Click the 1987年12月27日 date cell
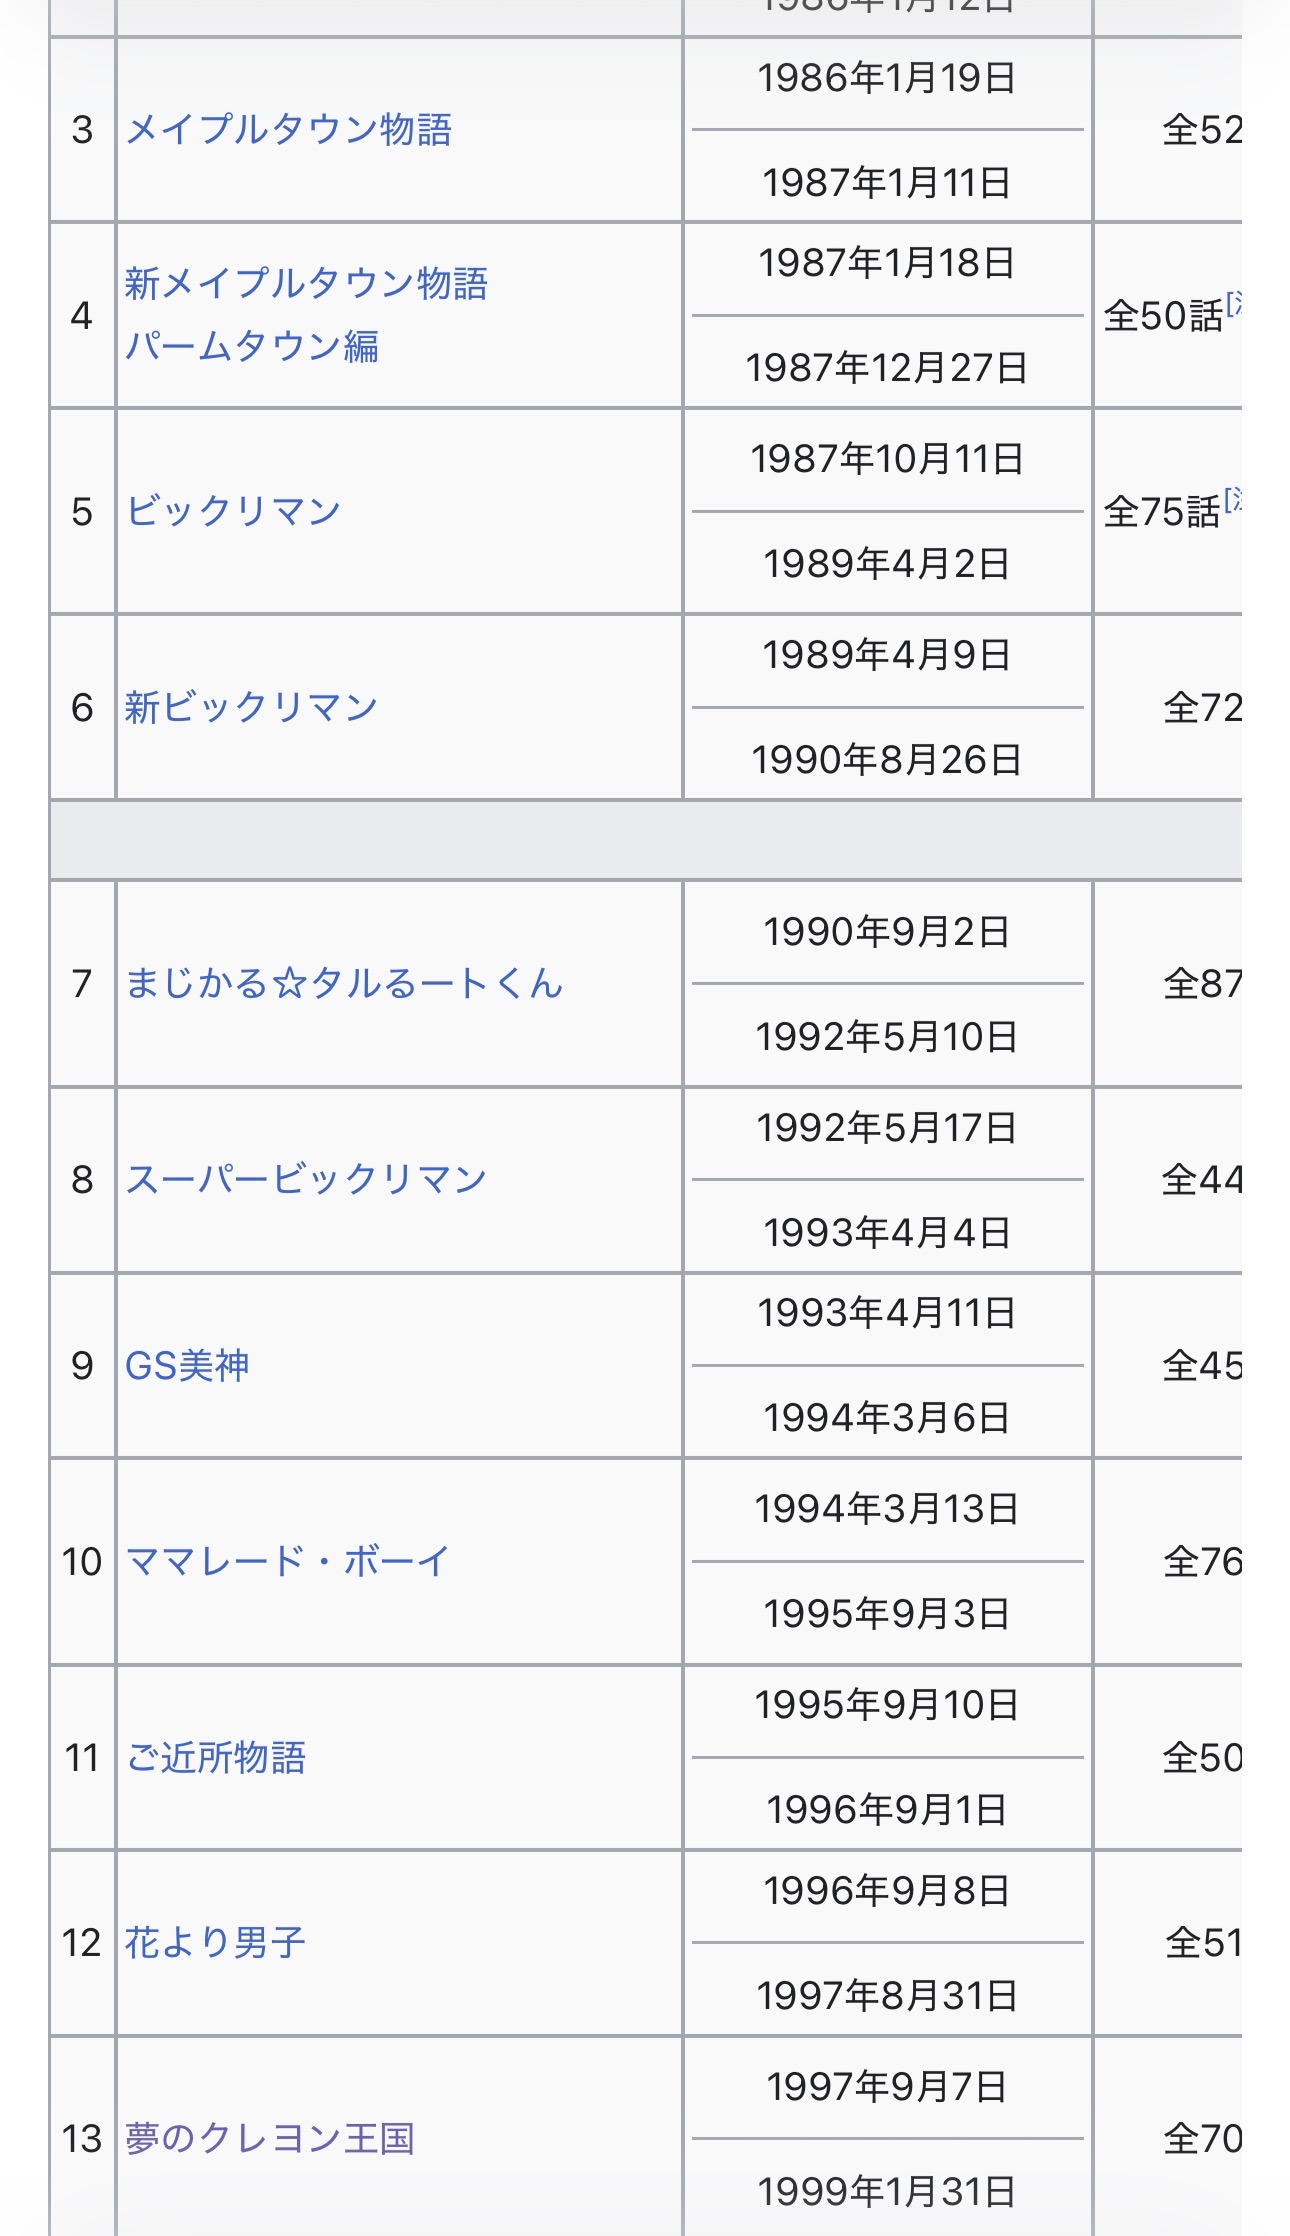 (x=887, y=368)
